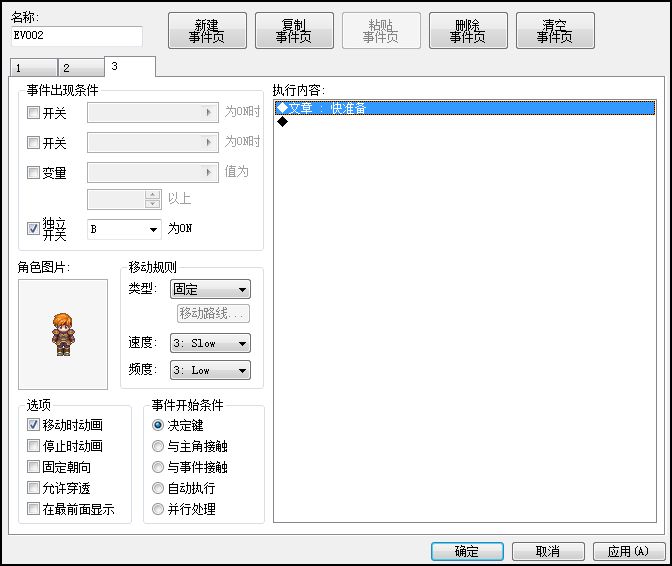This screenshot has height=566, width=672.
Task: Open the 速度 dropdown showing 3: Slow
Action: point(210,343)
